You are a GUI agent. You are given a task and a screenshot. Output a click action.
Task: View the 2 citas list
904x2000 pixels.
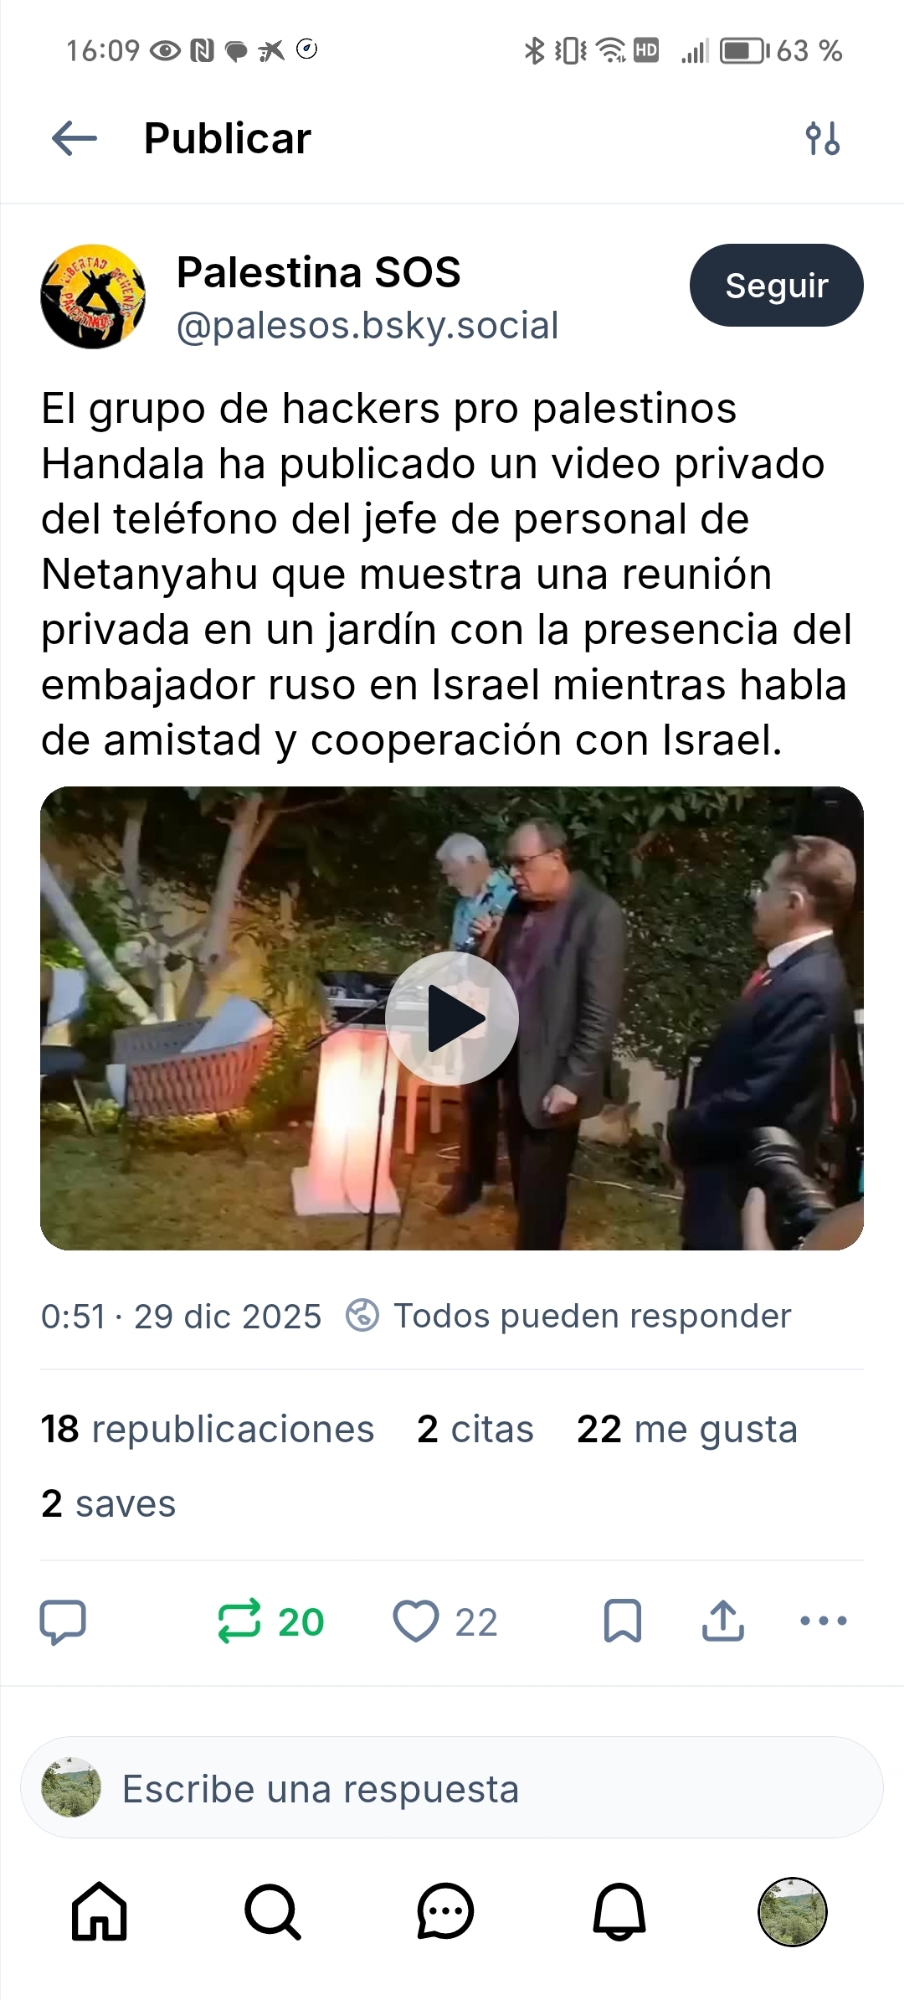475,1429
